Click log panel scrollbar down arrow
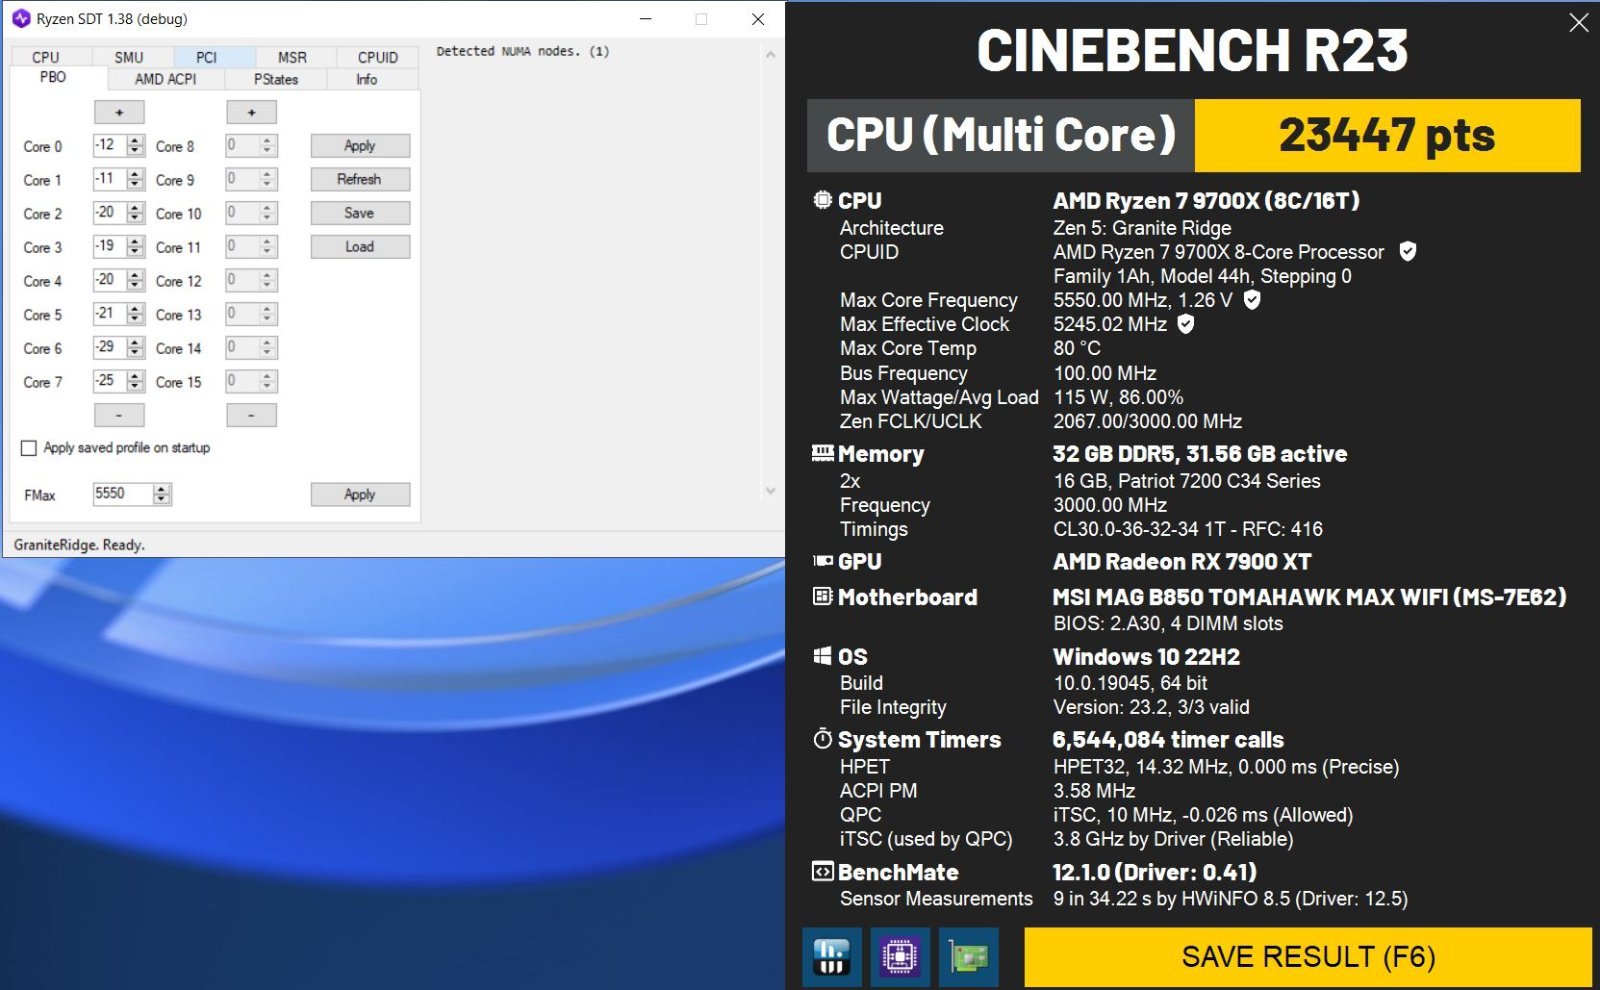The image size is (1600, 990). [x=770, y=490]
